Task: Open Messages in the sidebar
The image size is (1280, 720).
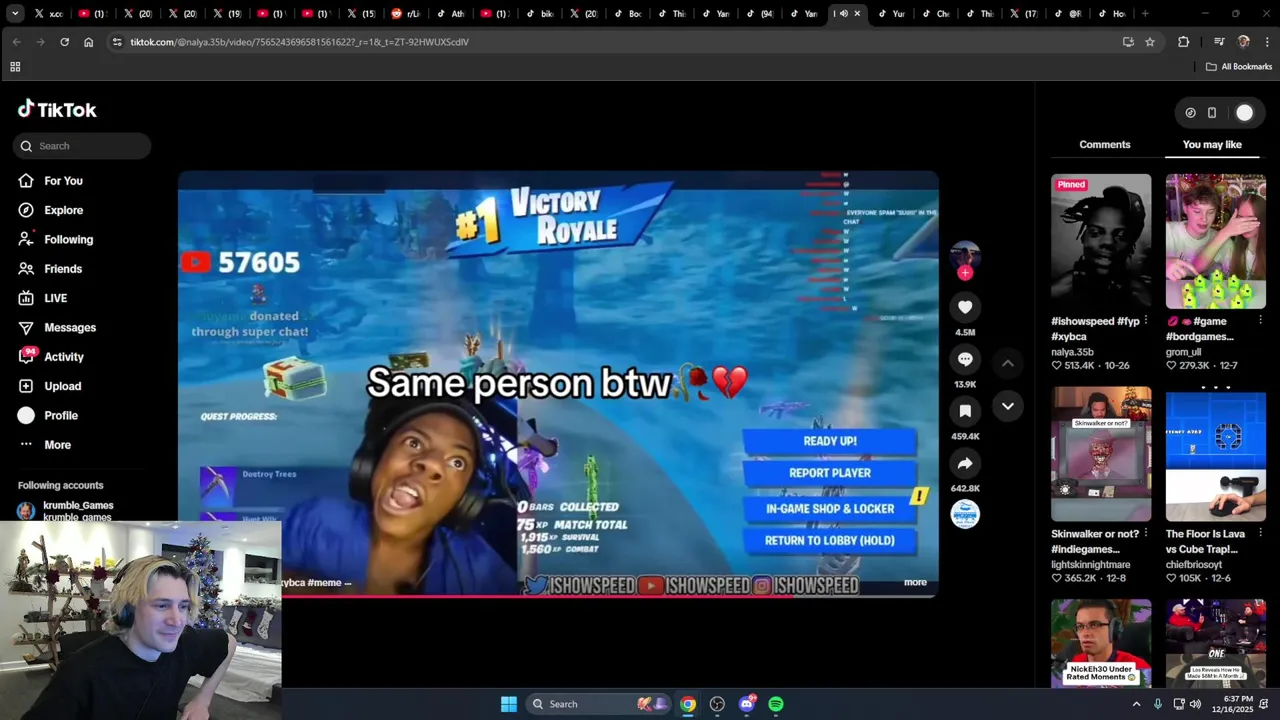Action: pyautogui.click(x=57, y=328)
